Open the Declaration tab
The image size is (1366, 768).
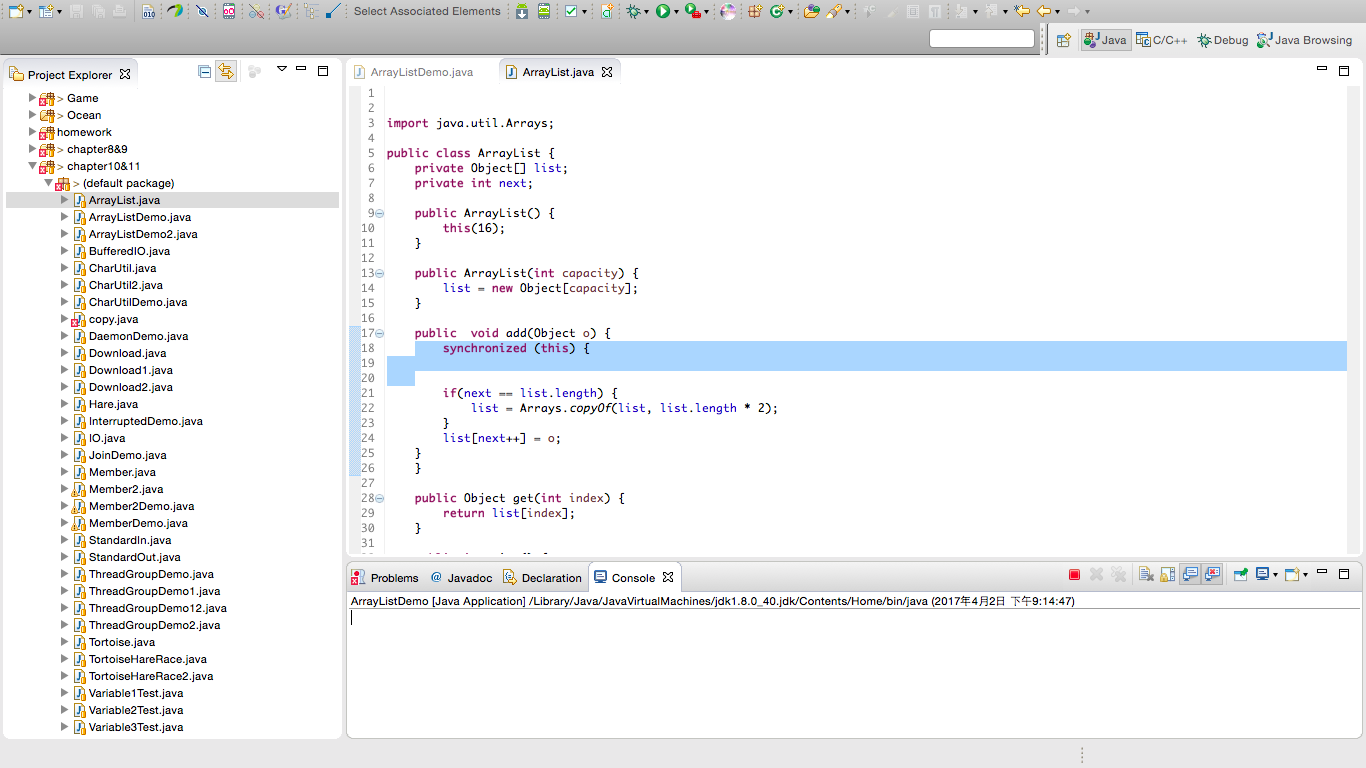click(x=542, y=577)
